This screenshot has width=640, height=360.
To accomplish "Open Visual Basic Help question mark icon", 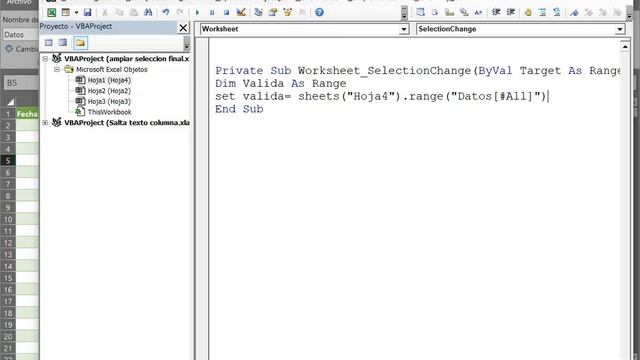I will 319,12.
